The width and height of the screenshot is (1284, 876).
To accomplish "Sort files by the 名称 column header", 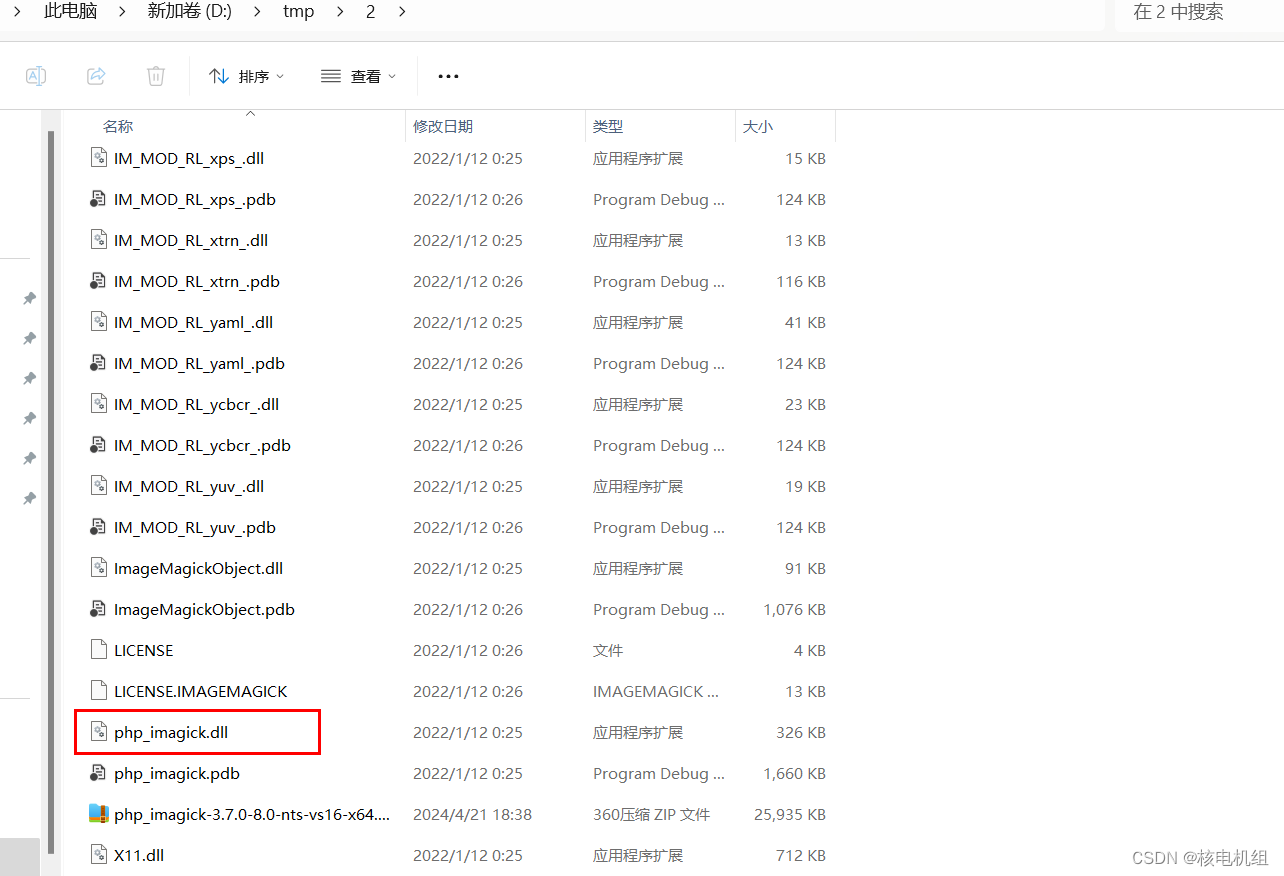I will point(117,126).
